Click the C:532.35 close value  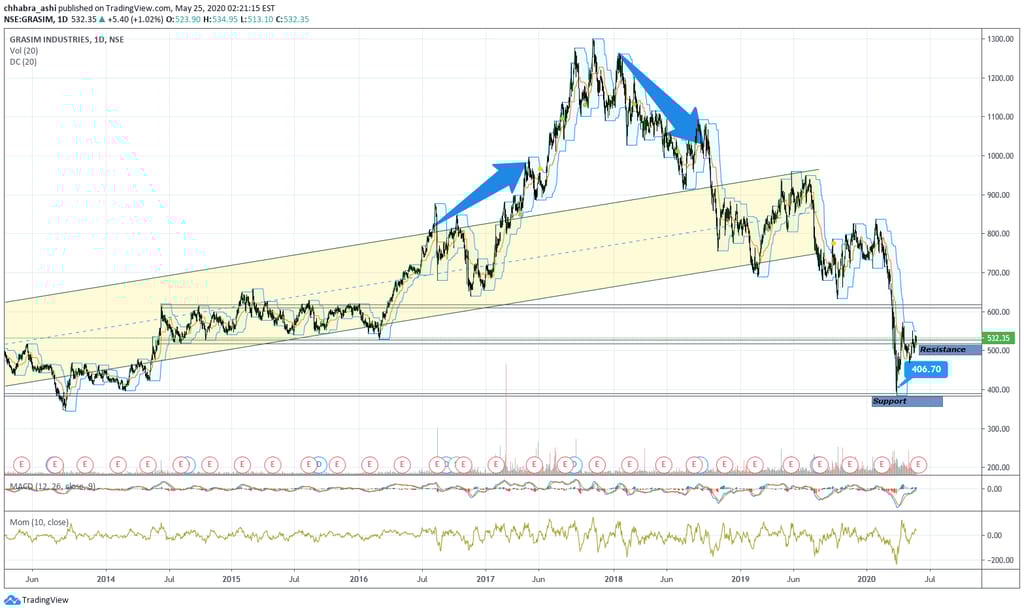[x=292, y=20]
